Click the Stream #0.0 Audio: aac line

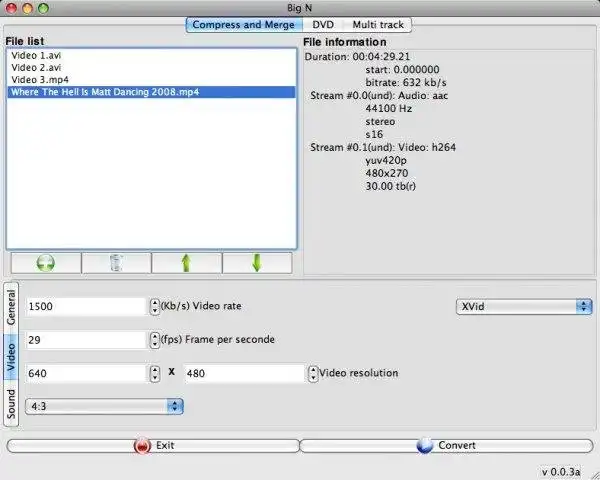(379, 96)
